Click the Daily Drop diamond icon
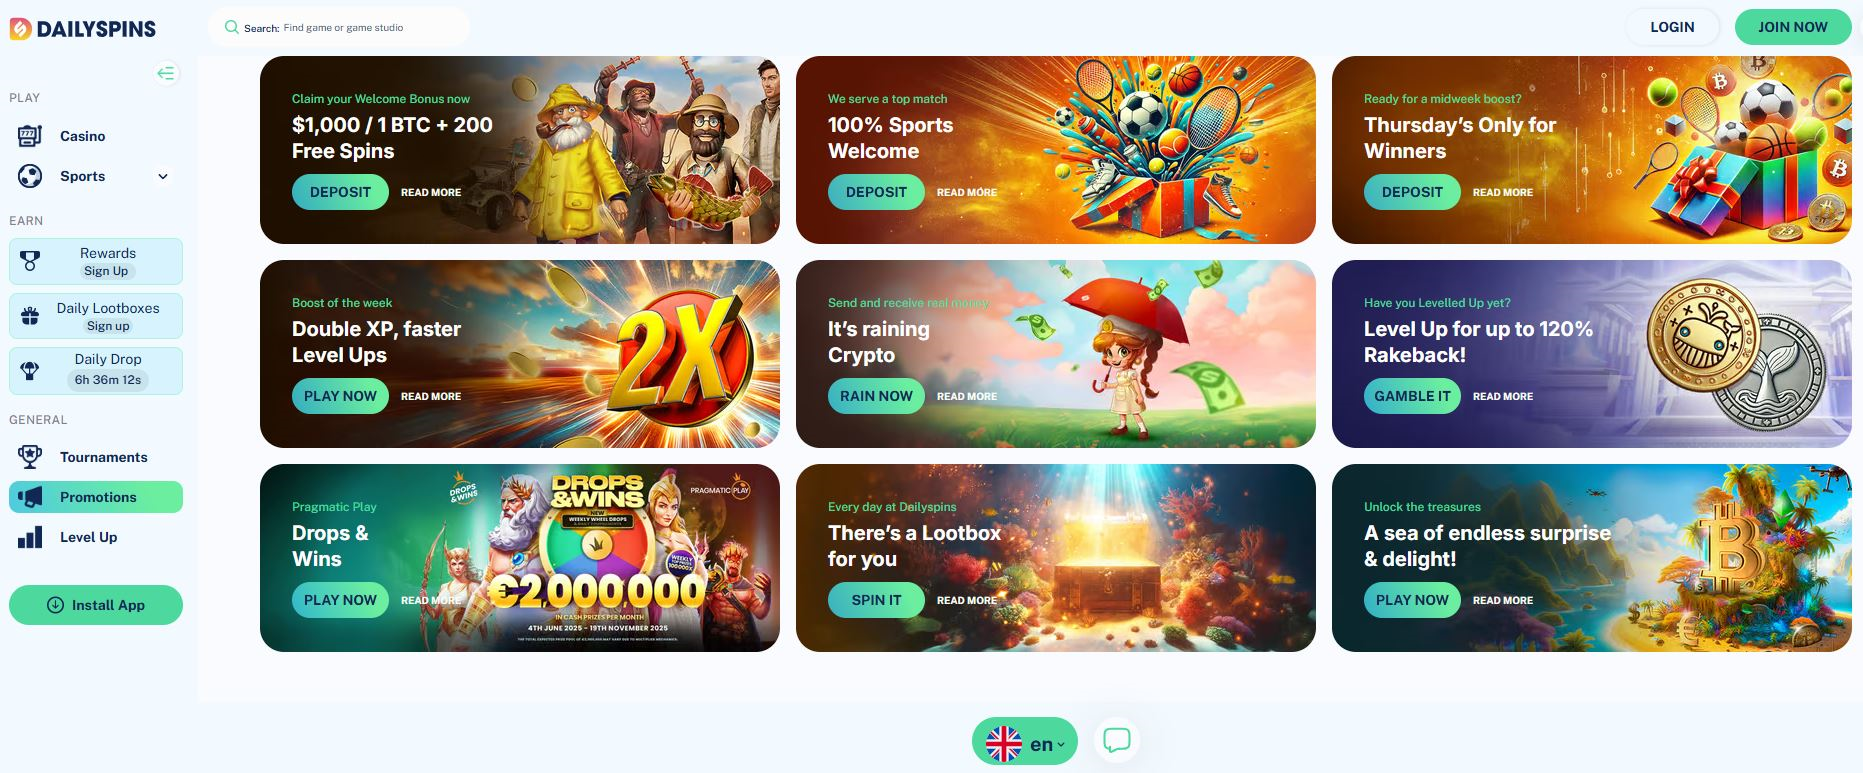Image resolution: width=1863 pixels, height=773 pixels. click(30, 371)
